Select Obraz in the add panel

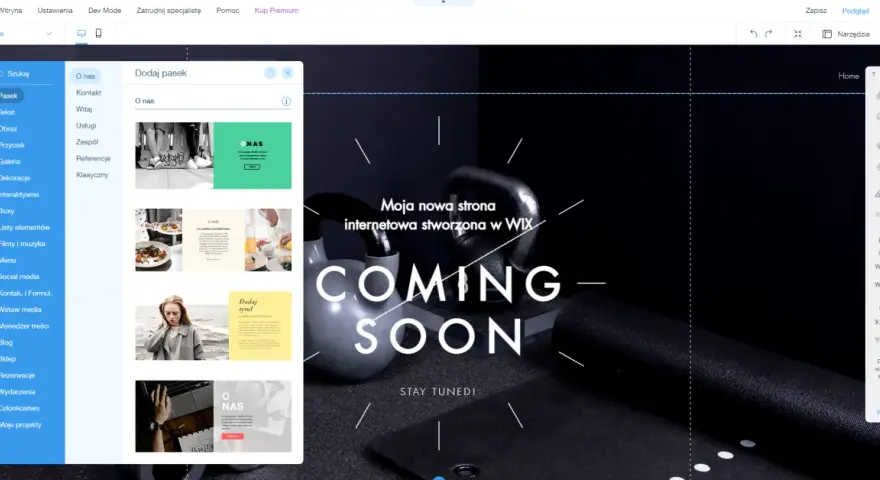coord(8,129)
